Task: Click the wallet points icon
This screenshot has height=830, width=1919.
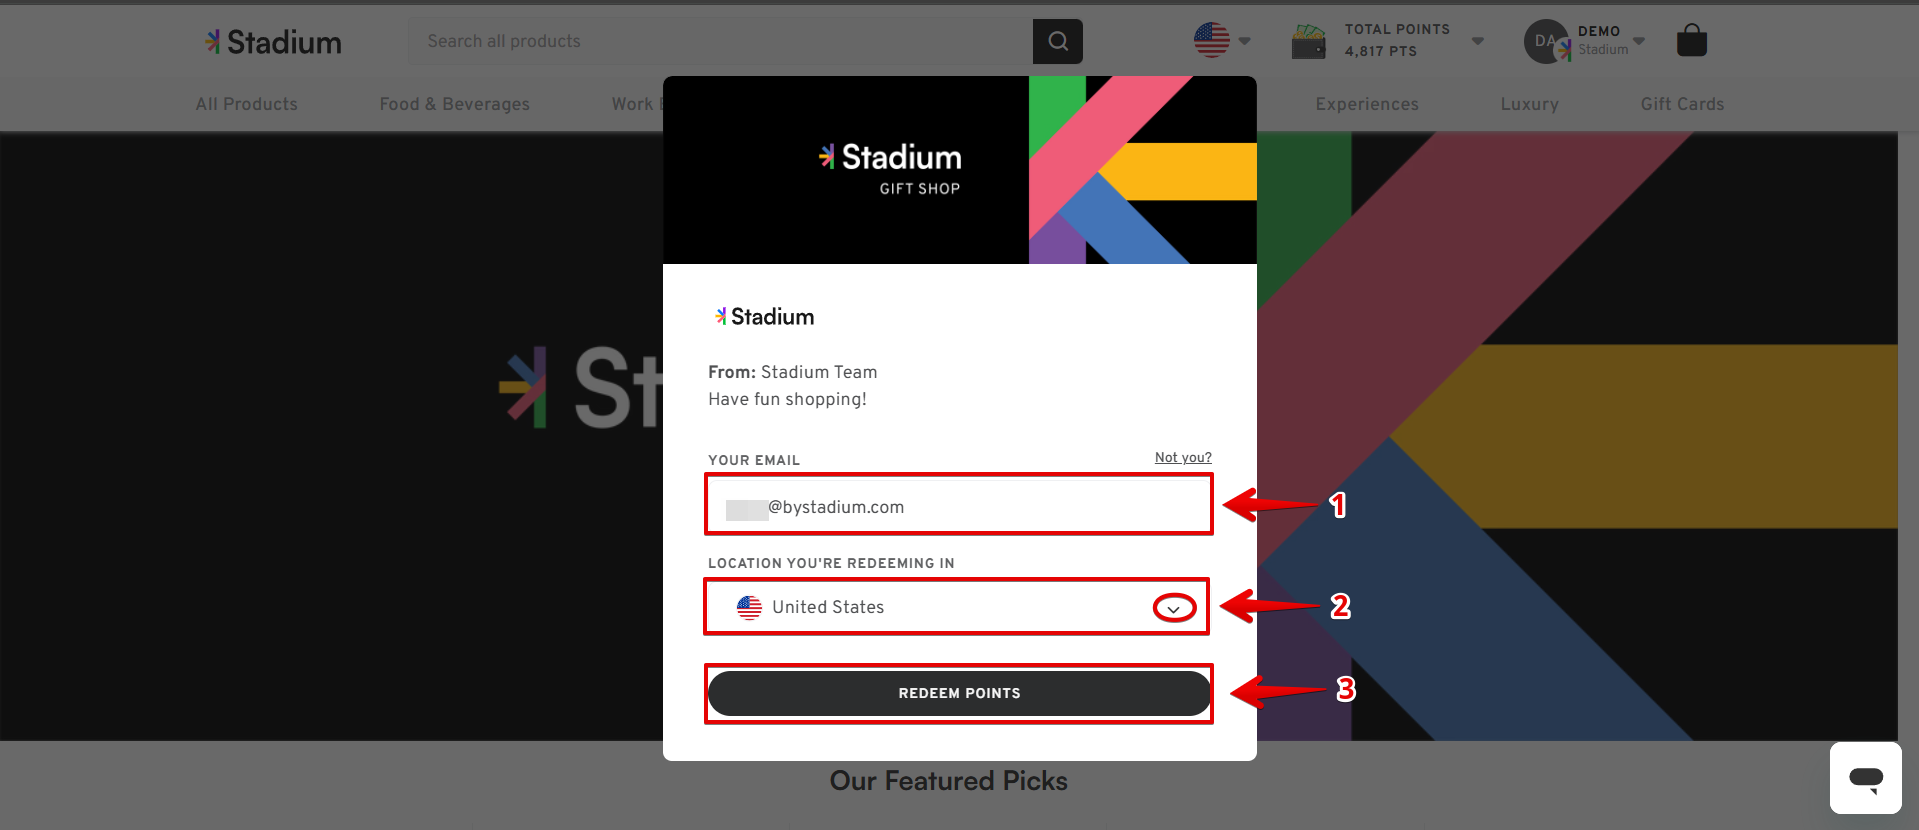Action: click(x=1308, y=41)
